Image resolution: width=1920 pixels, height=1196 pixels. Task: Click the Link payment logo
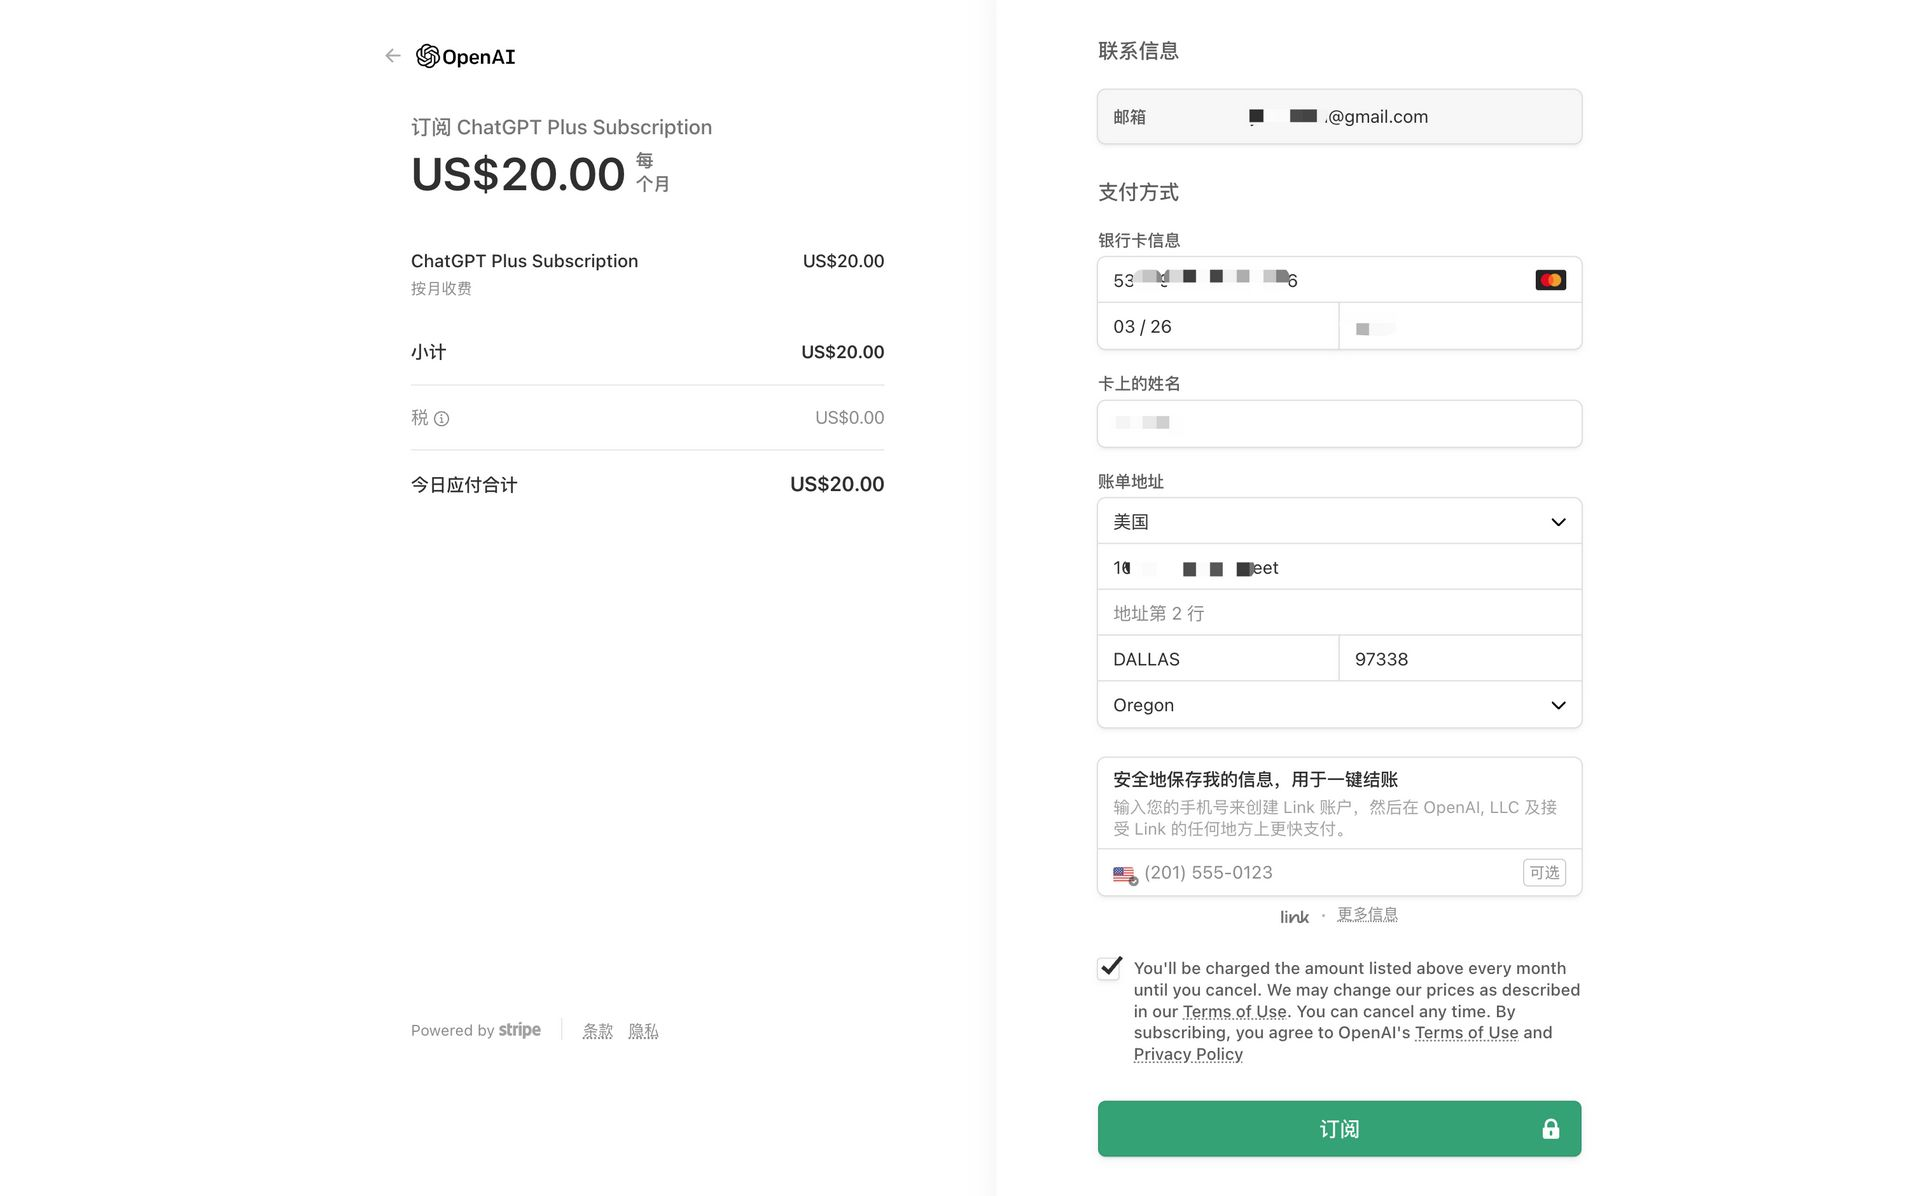(1295, 915)
